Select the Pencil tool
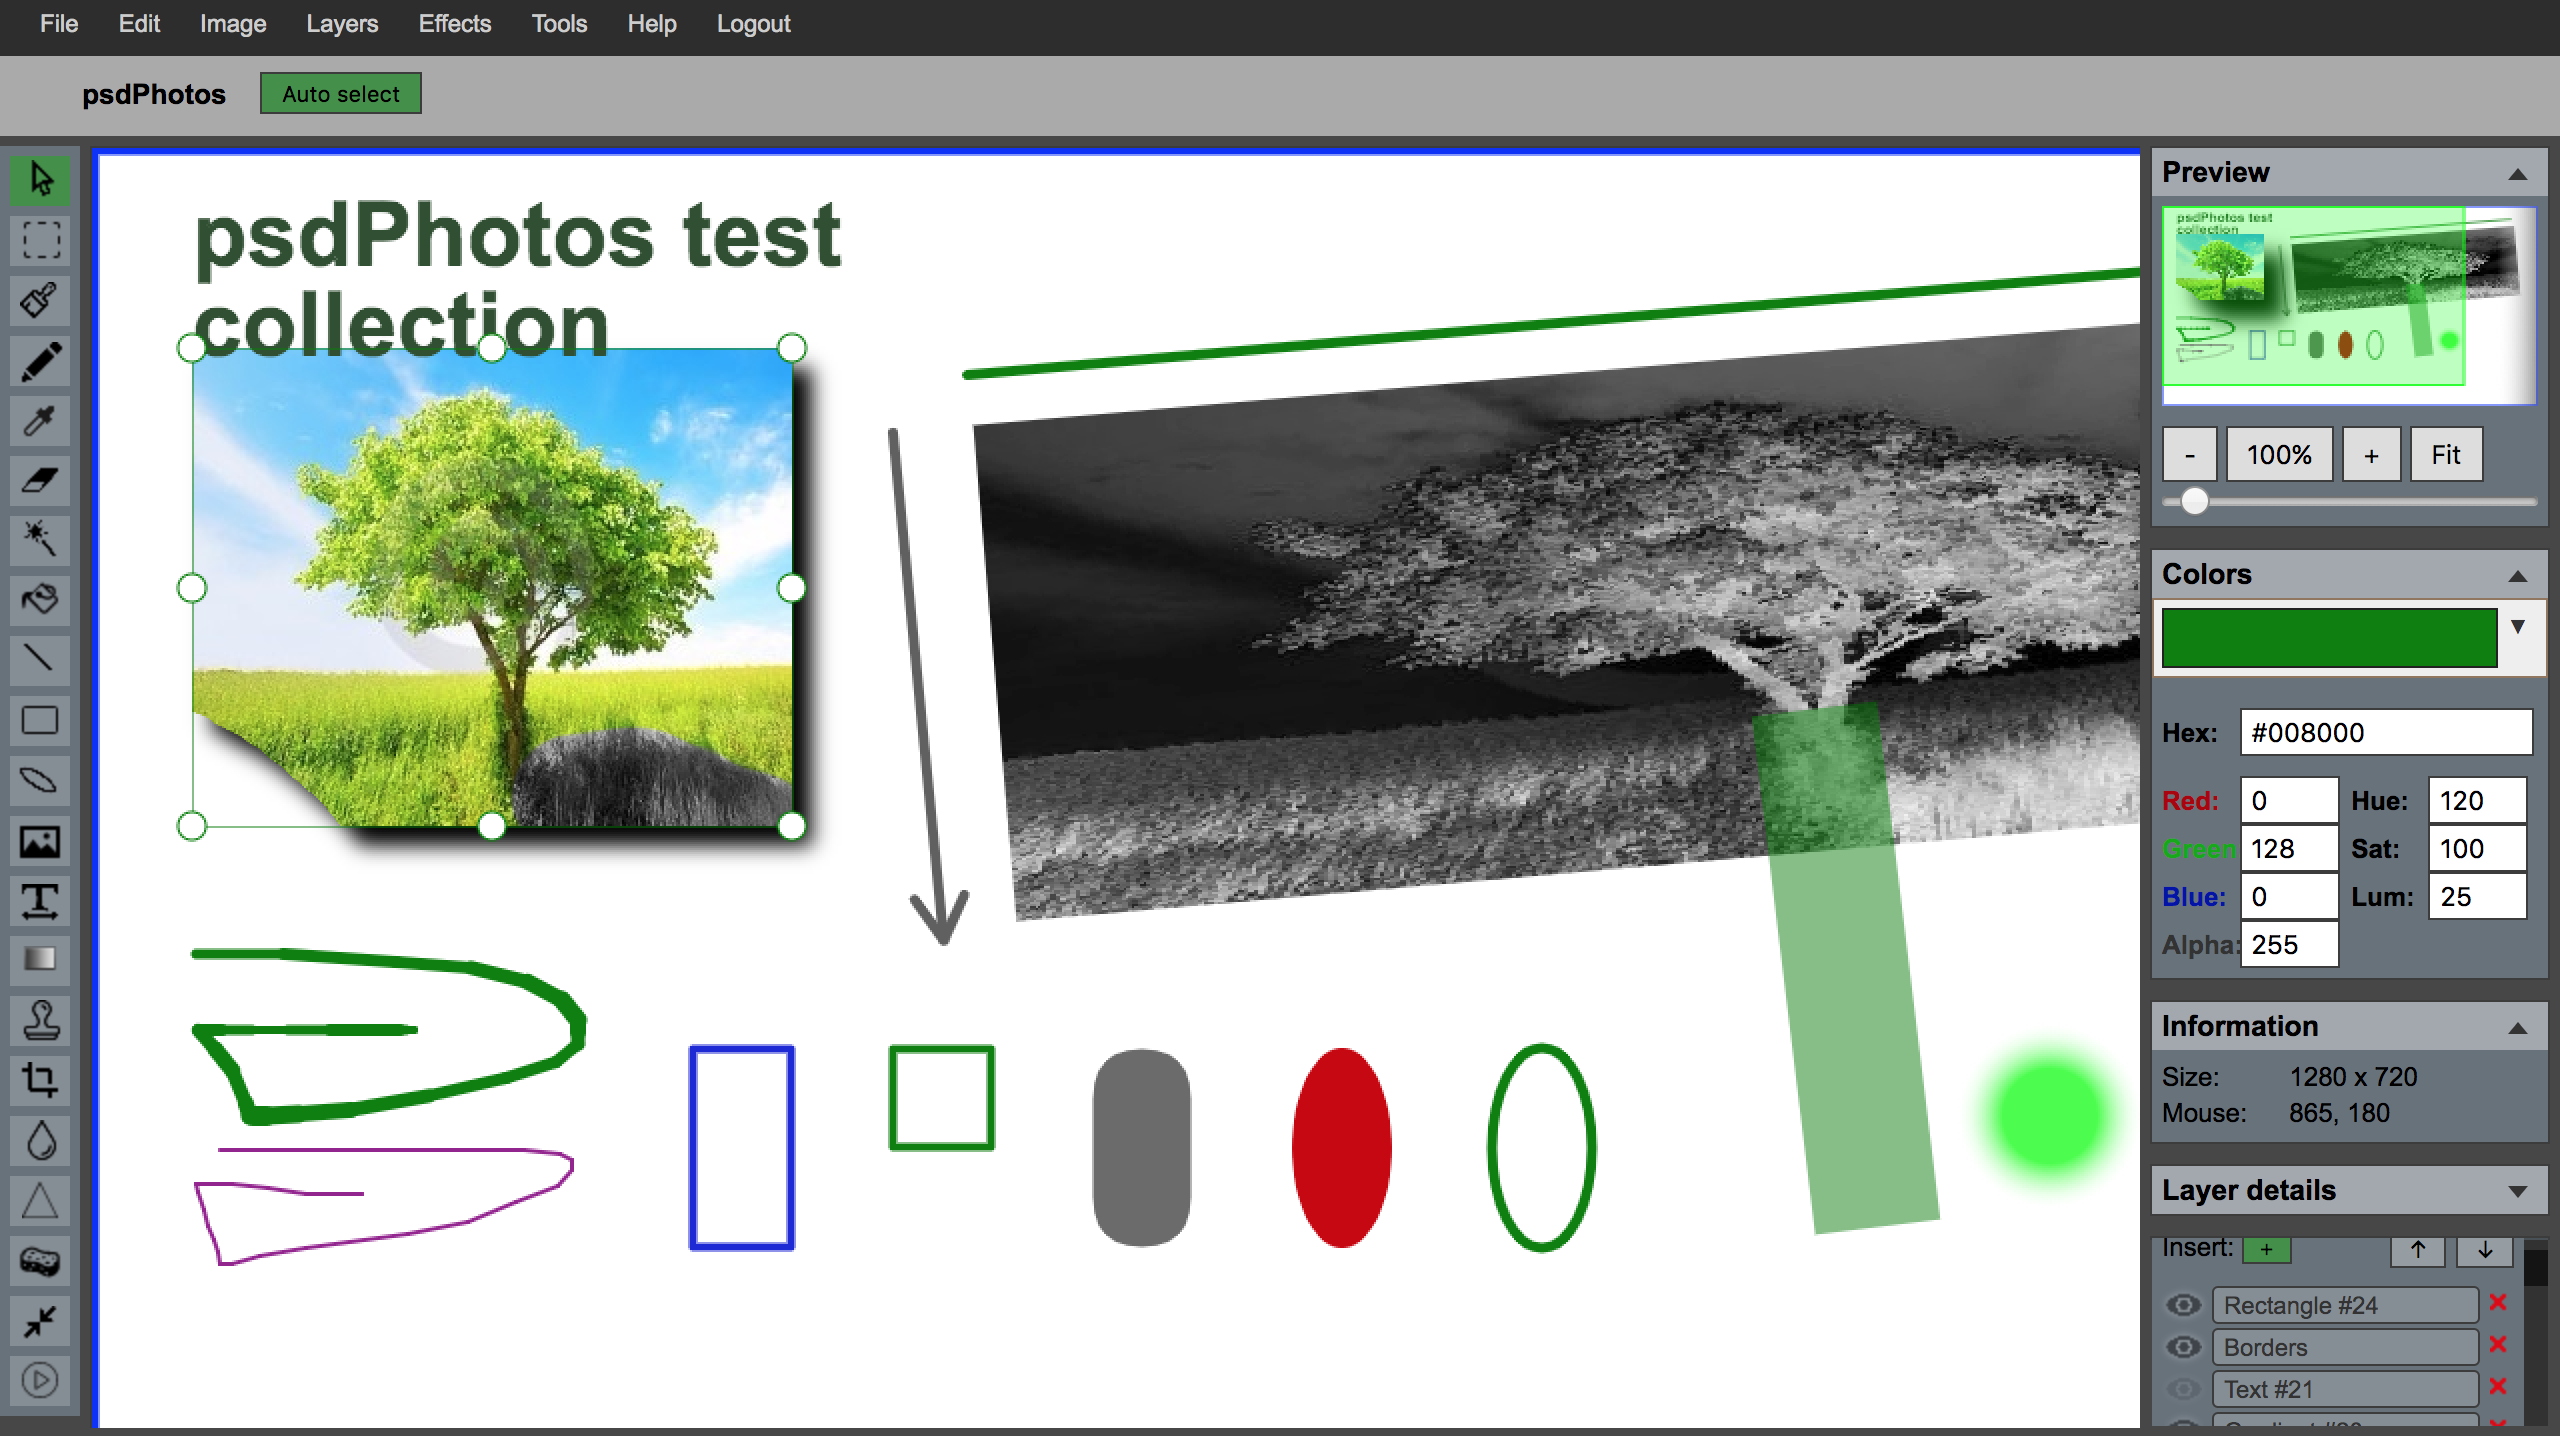The image size is (2560, 1436). (x=40, y=361)
